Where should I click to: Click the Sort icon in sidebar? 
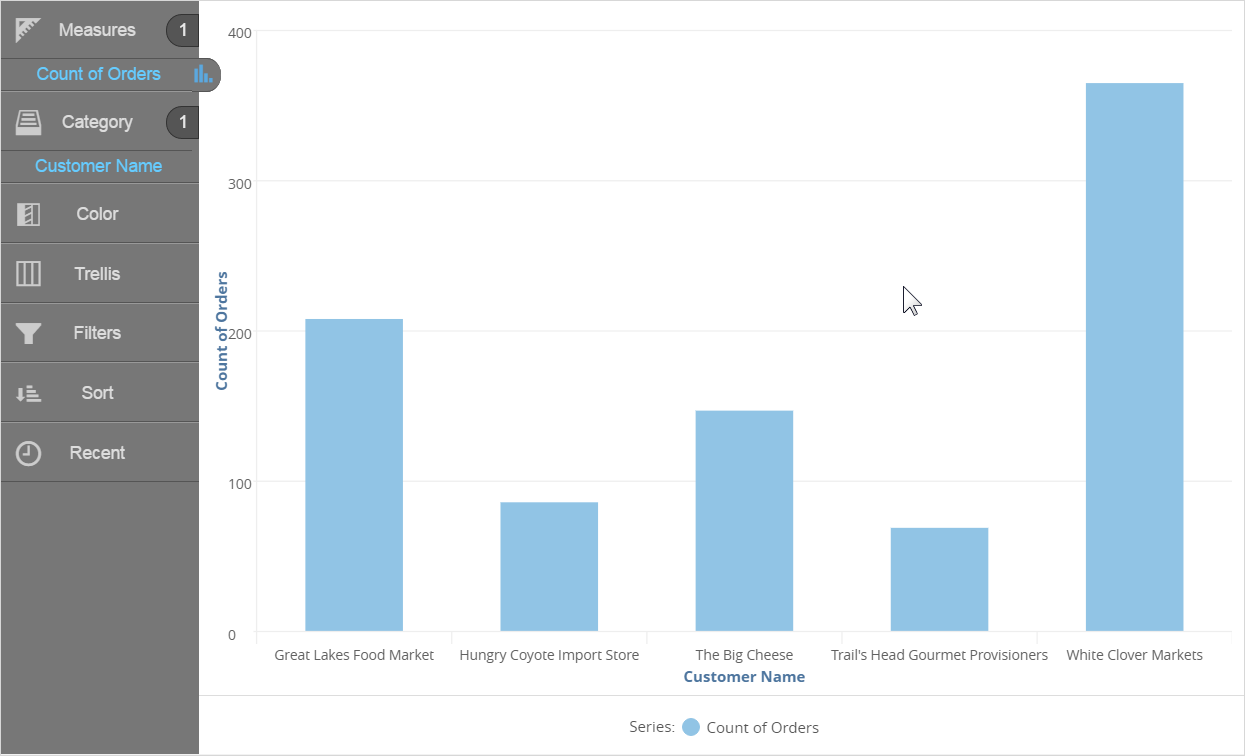point(28,393)
